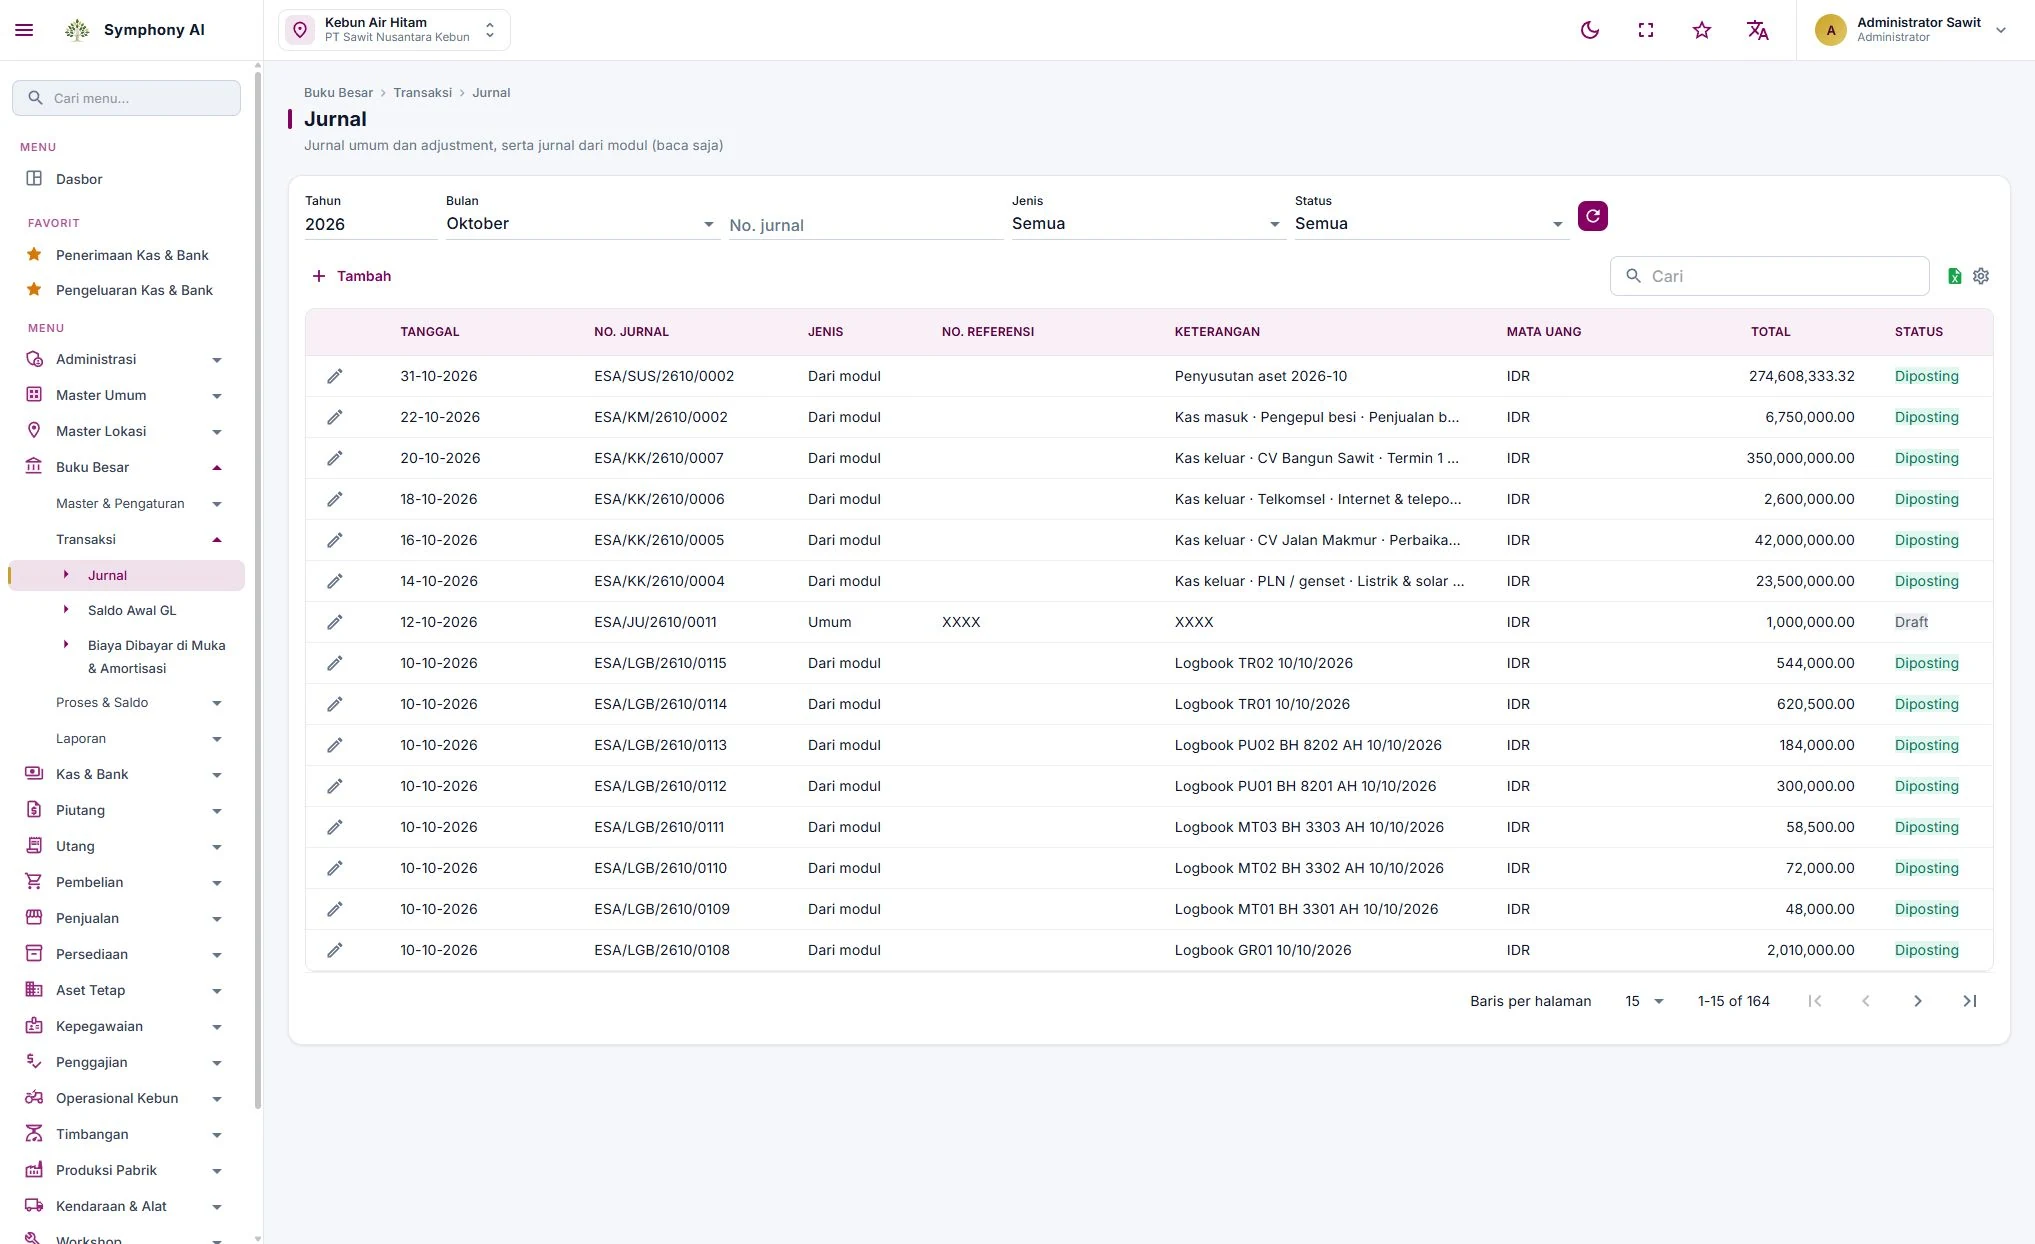Click Buku Besar breadcrumb link

tap(338, 93)
